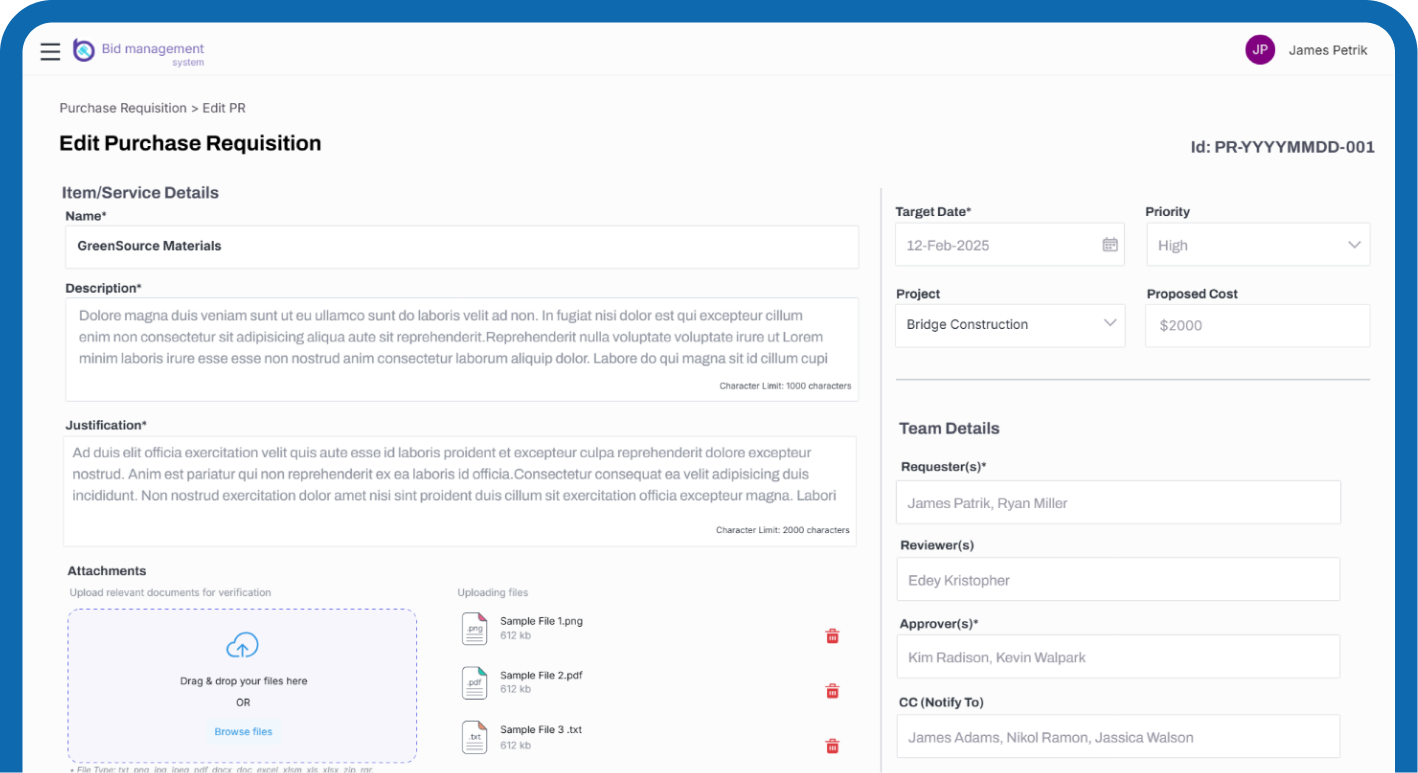Viewport: 1418px width, 773px height.
Task: Click inside the Proposed Cost field
Action: pos(1257,325)
